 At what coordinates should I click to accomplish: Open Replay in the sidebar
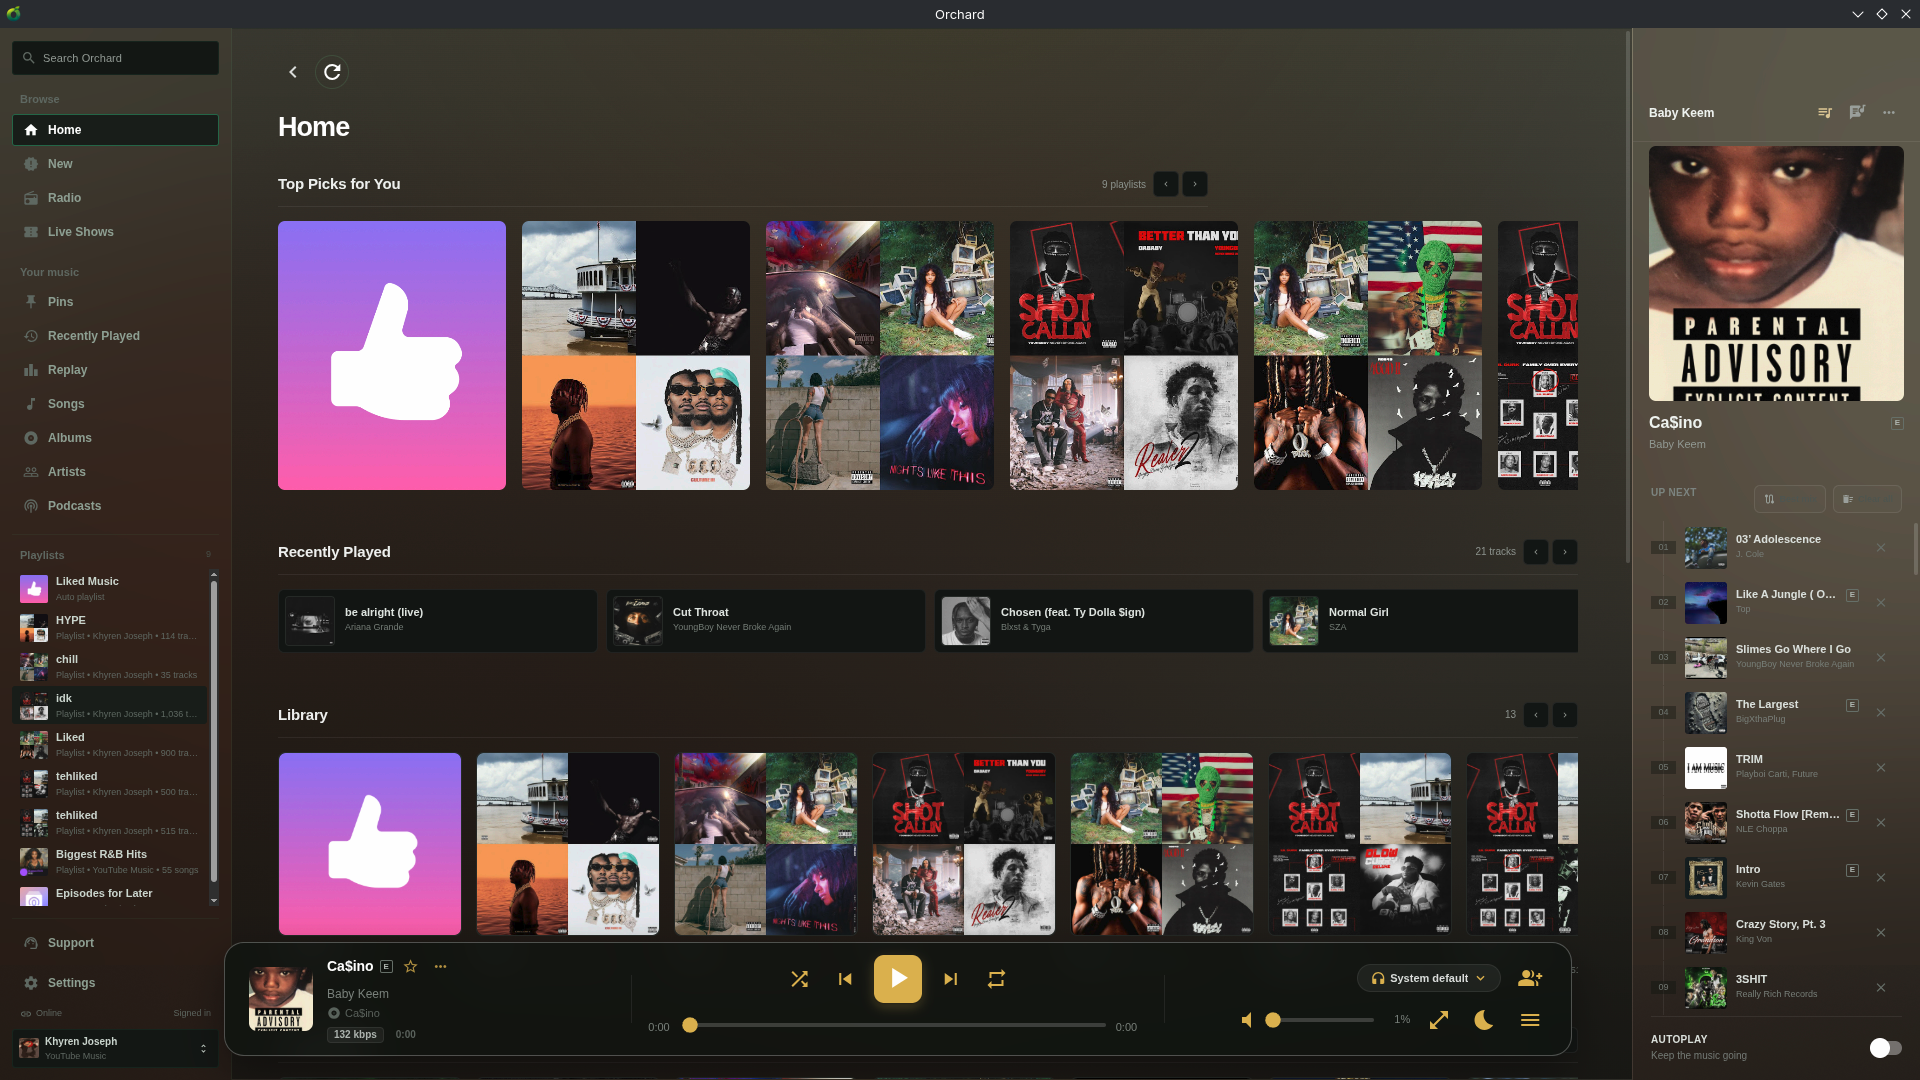tap(115, 370)
